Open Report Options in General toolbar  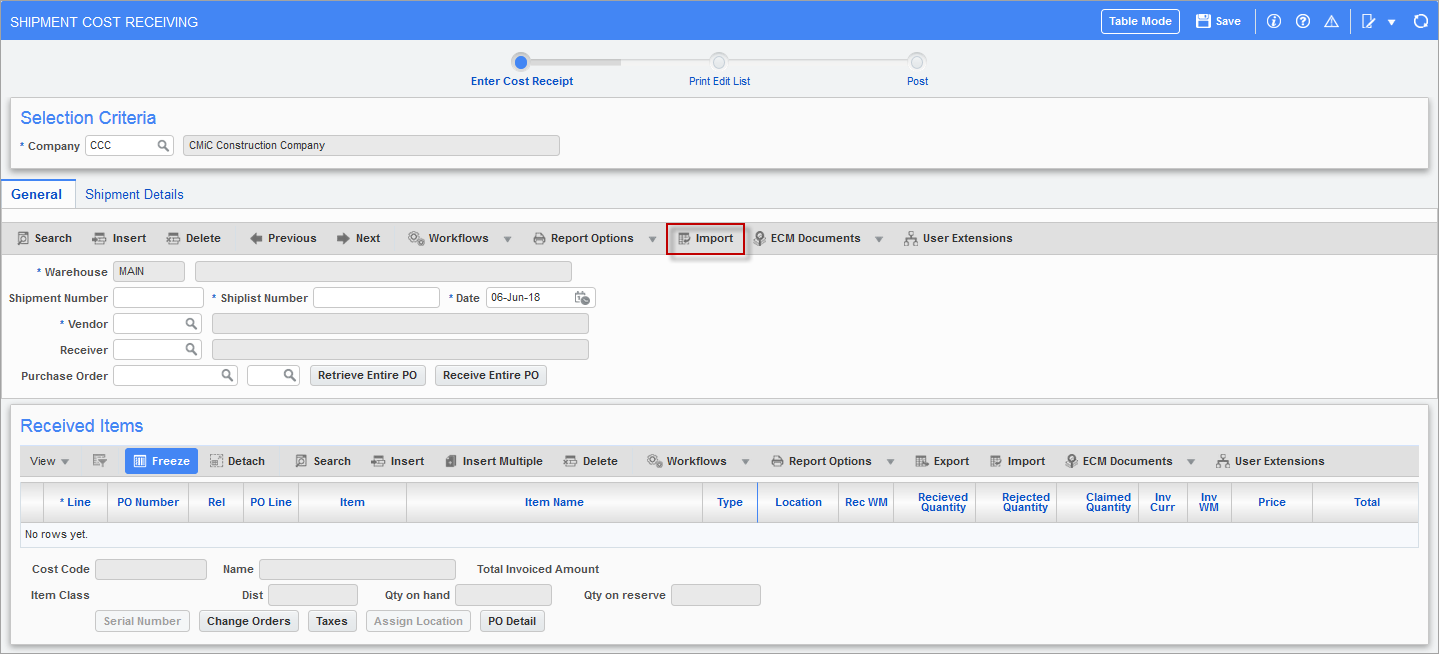tap(583, 238)
